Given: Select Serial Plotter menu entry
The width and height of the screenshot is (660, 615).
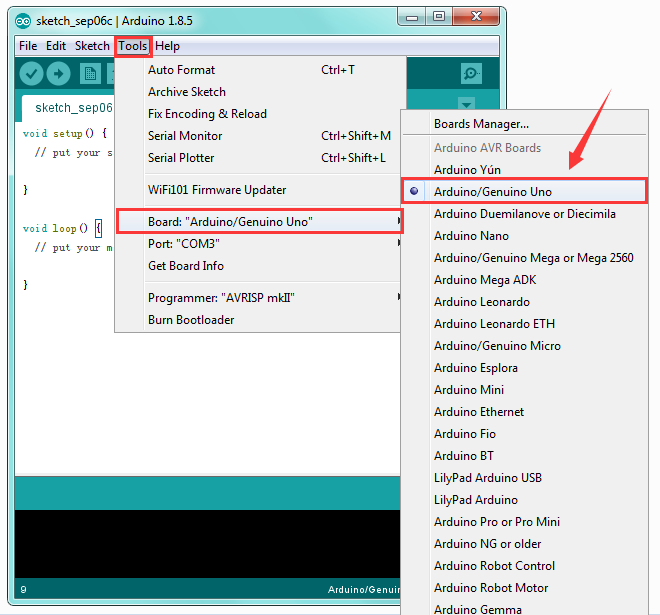Looking at the screenshot, I should [x=181, y=158].
